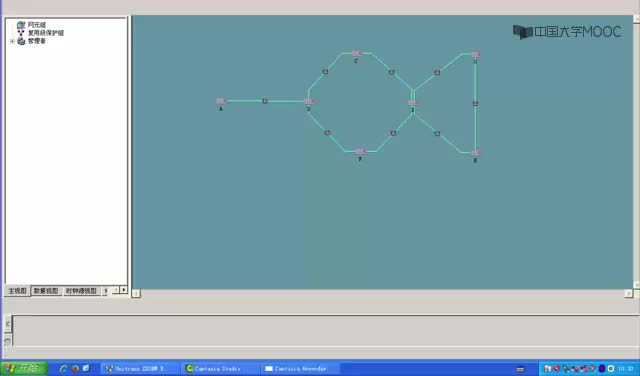The height and width of the screenshot is (376, 640).
Task: Open the Windows 开始 start button
Action: pyautogui.click(x=24, y=368)
